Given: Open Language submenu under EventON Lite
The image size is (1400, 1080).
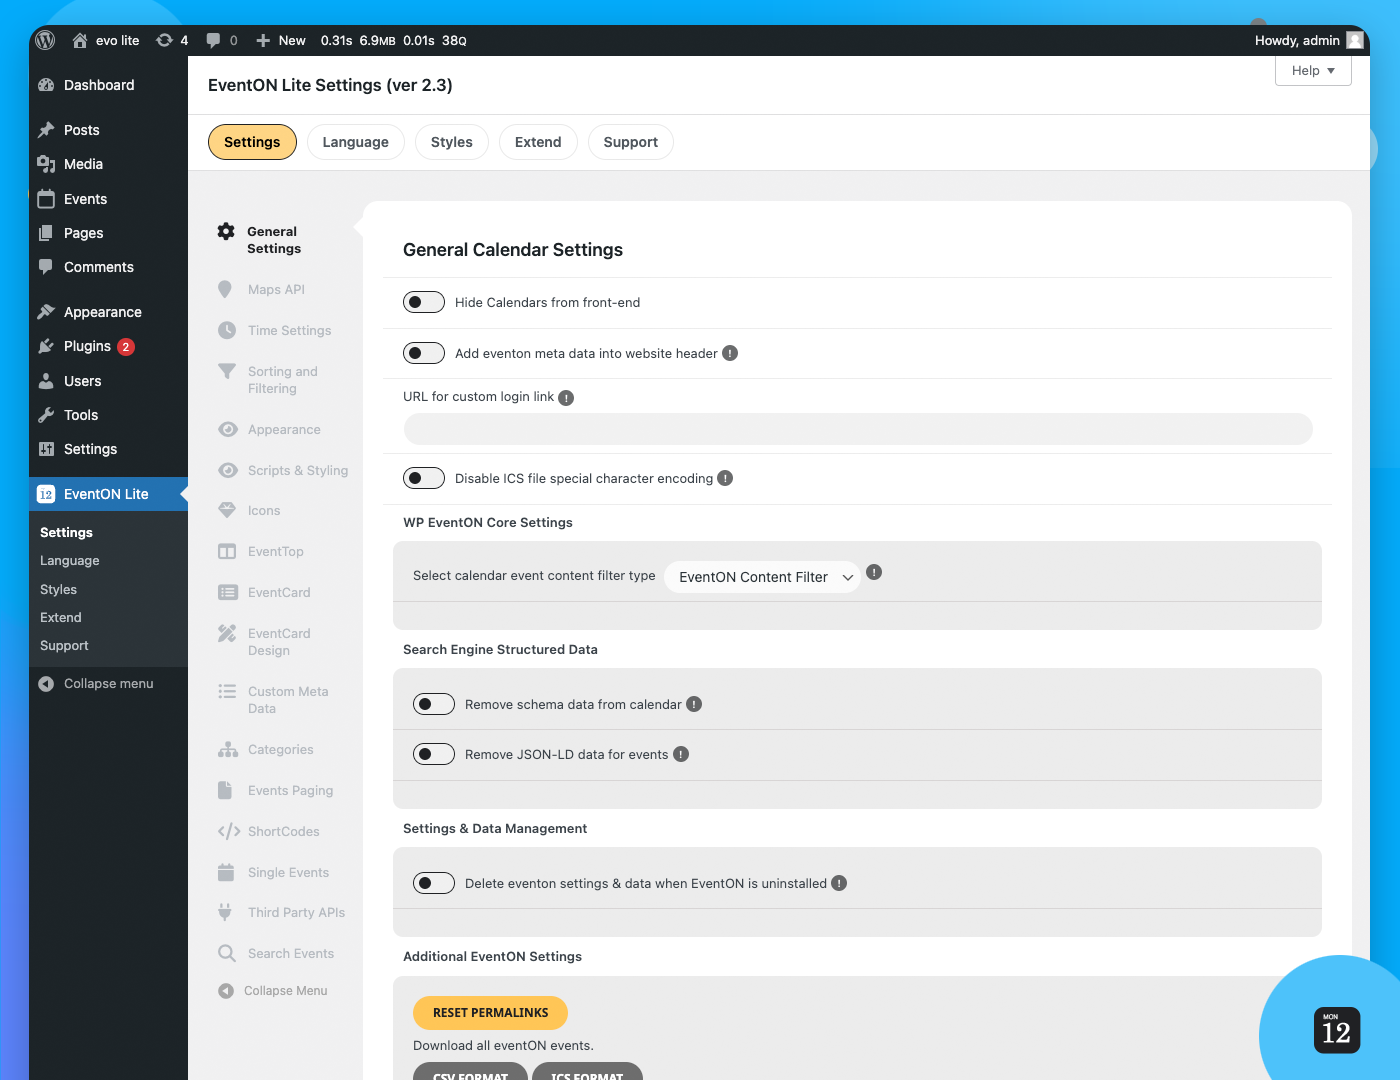Looking at the screenshot, I should (70, 561).
